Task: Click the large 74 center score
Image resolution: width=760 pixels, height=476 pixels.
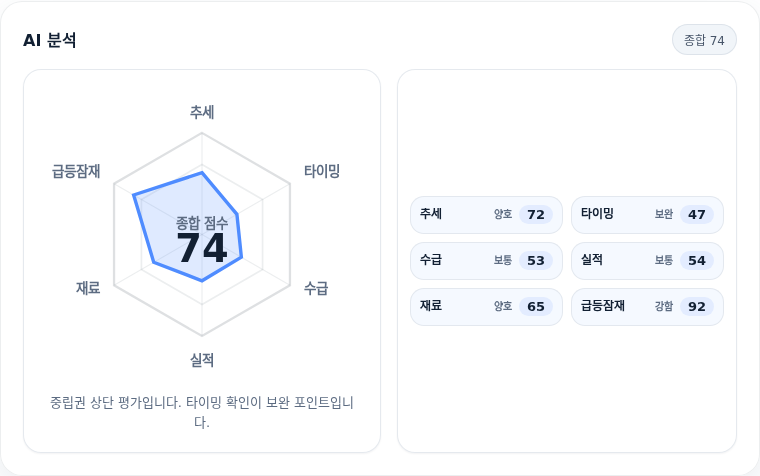Action: point(202,248)
